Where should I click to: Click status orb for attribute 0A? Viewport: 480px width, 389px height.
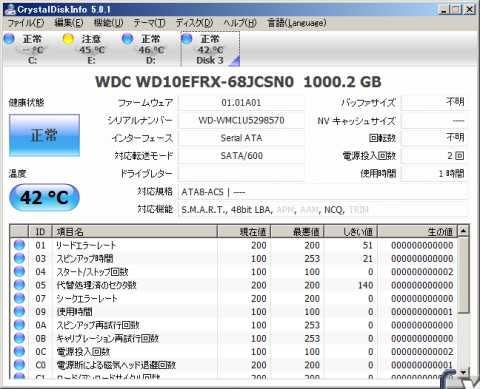19,325
